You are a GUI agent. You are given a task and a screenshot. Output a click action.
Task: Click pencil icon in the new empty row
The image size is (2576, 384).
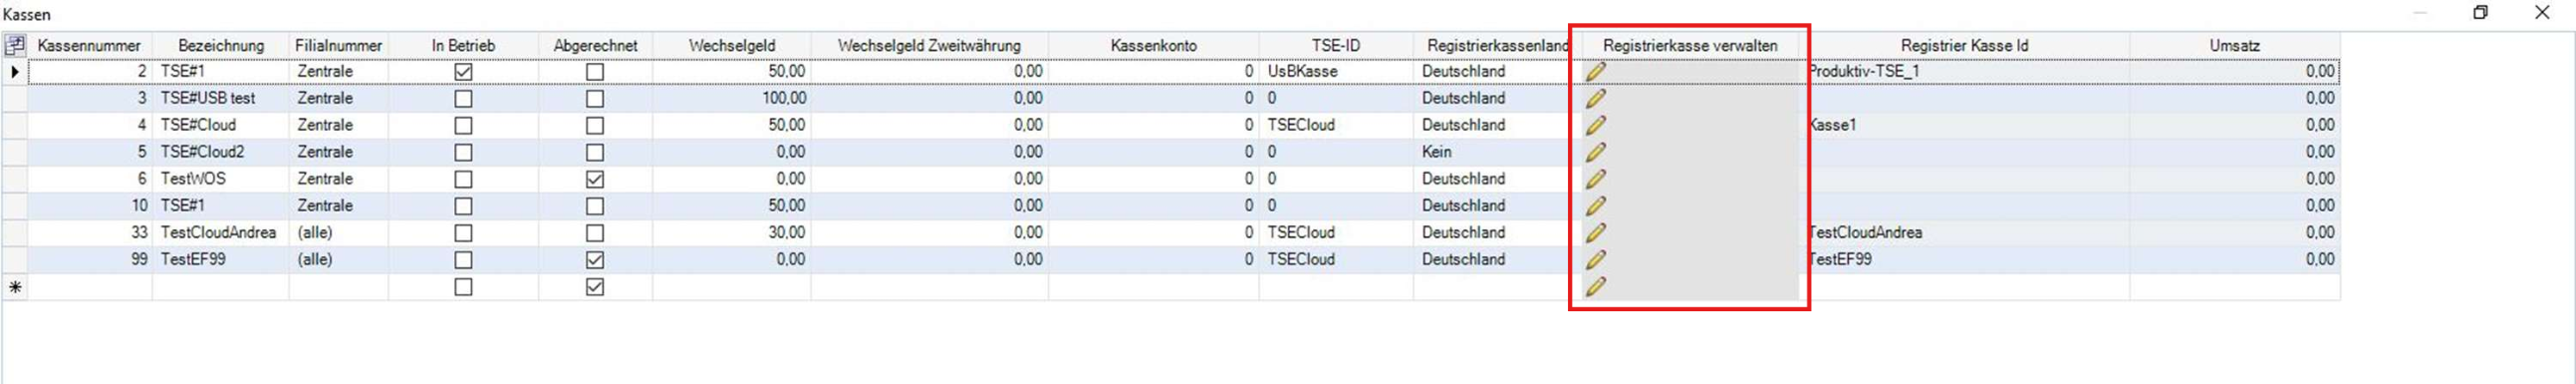(x=1595, y=286)
